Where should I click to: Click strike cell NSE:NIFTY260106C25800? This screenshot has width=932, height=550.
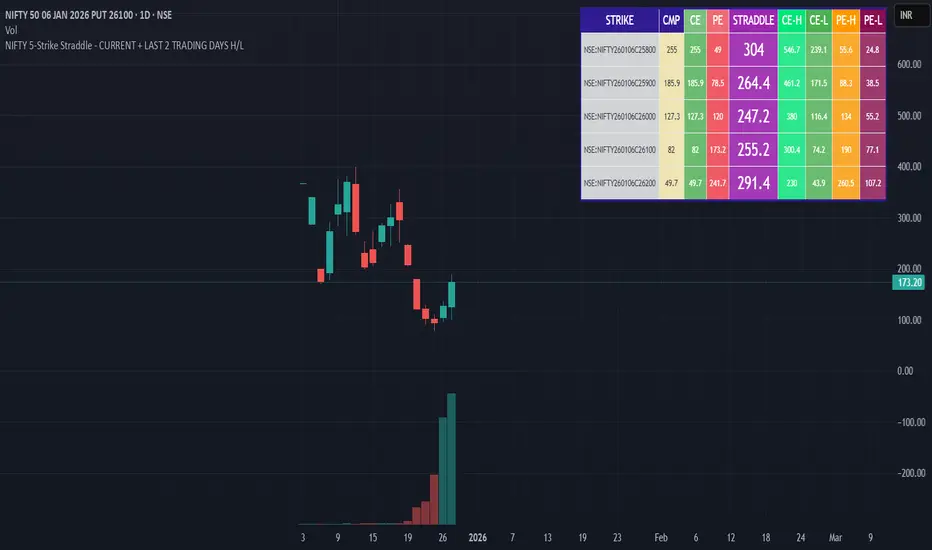point(619,49)
